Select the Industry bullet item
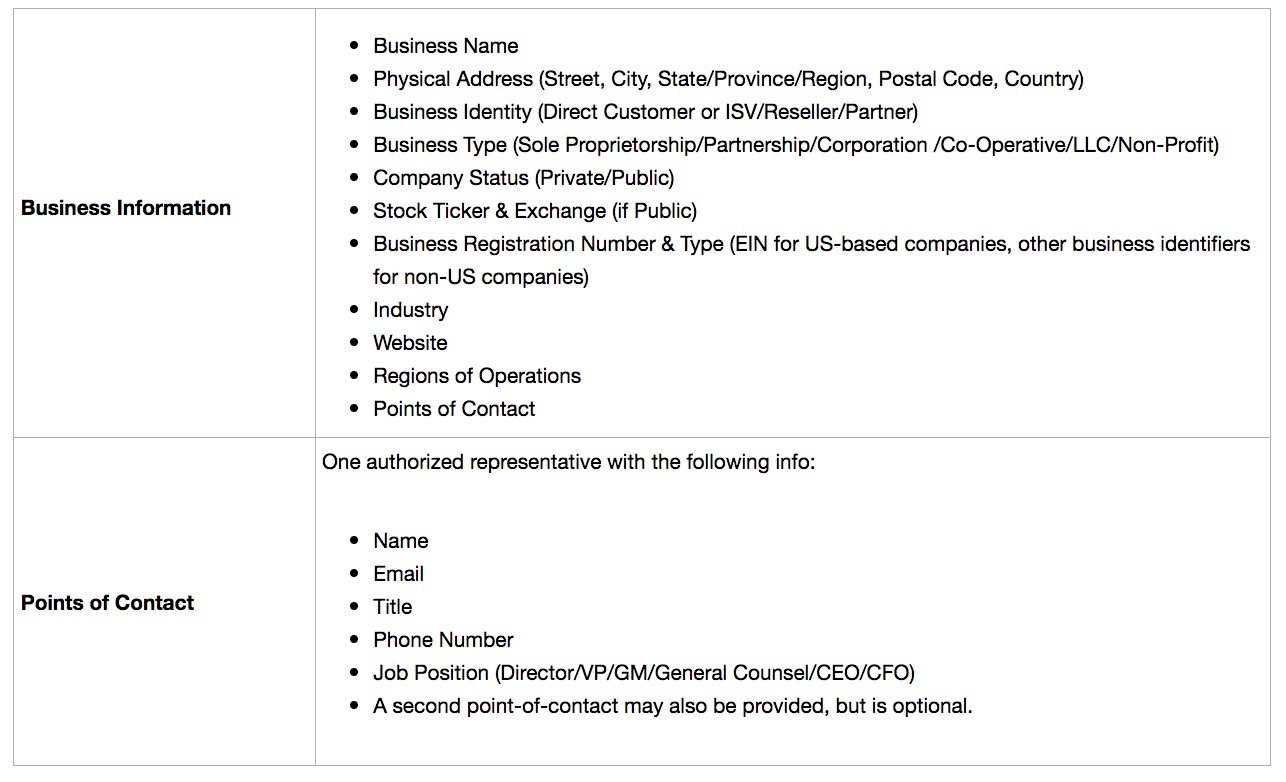 click(x=410, y=310)
